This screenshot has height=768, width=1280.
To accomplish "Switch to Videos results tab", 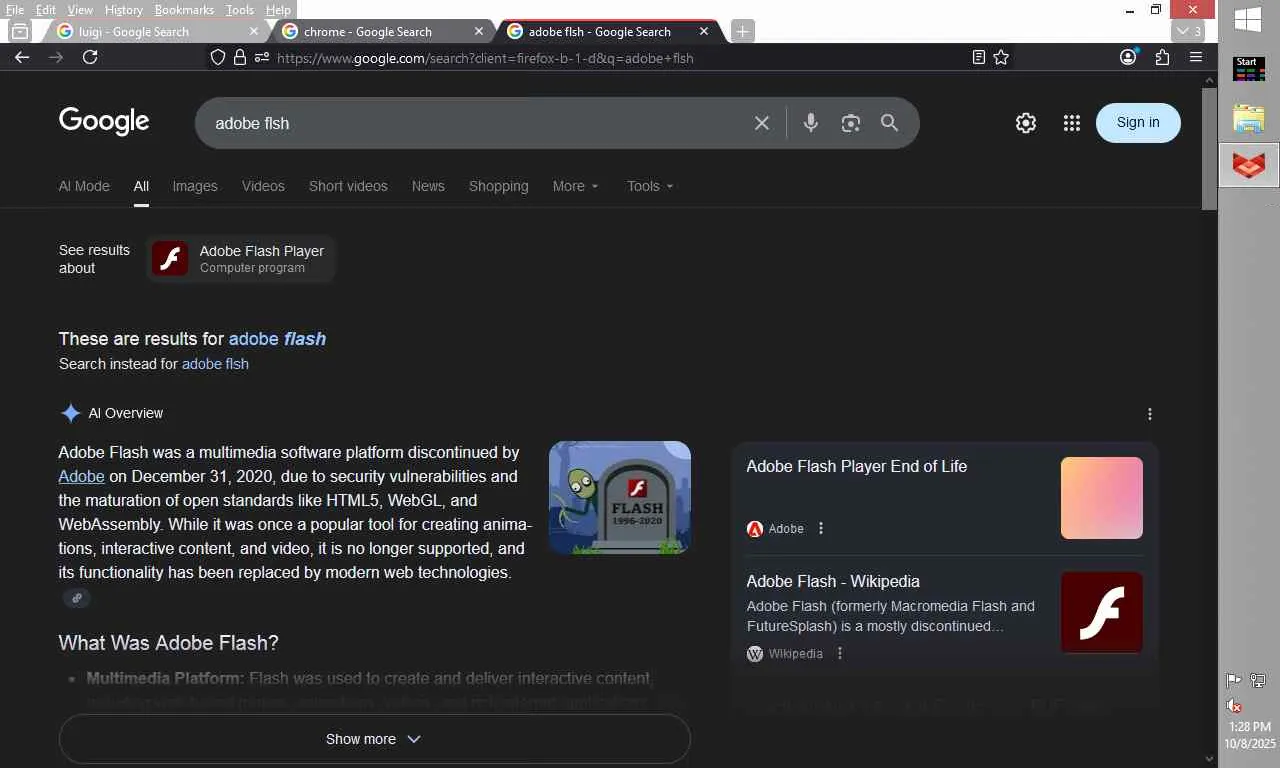I will coord(263,186).
